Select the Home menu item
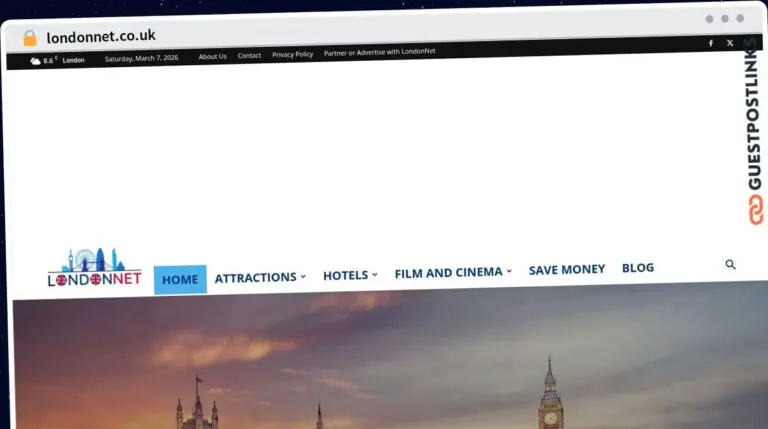This screenshot has height=429, width=768. 180,279
